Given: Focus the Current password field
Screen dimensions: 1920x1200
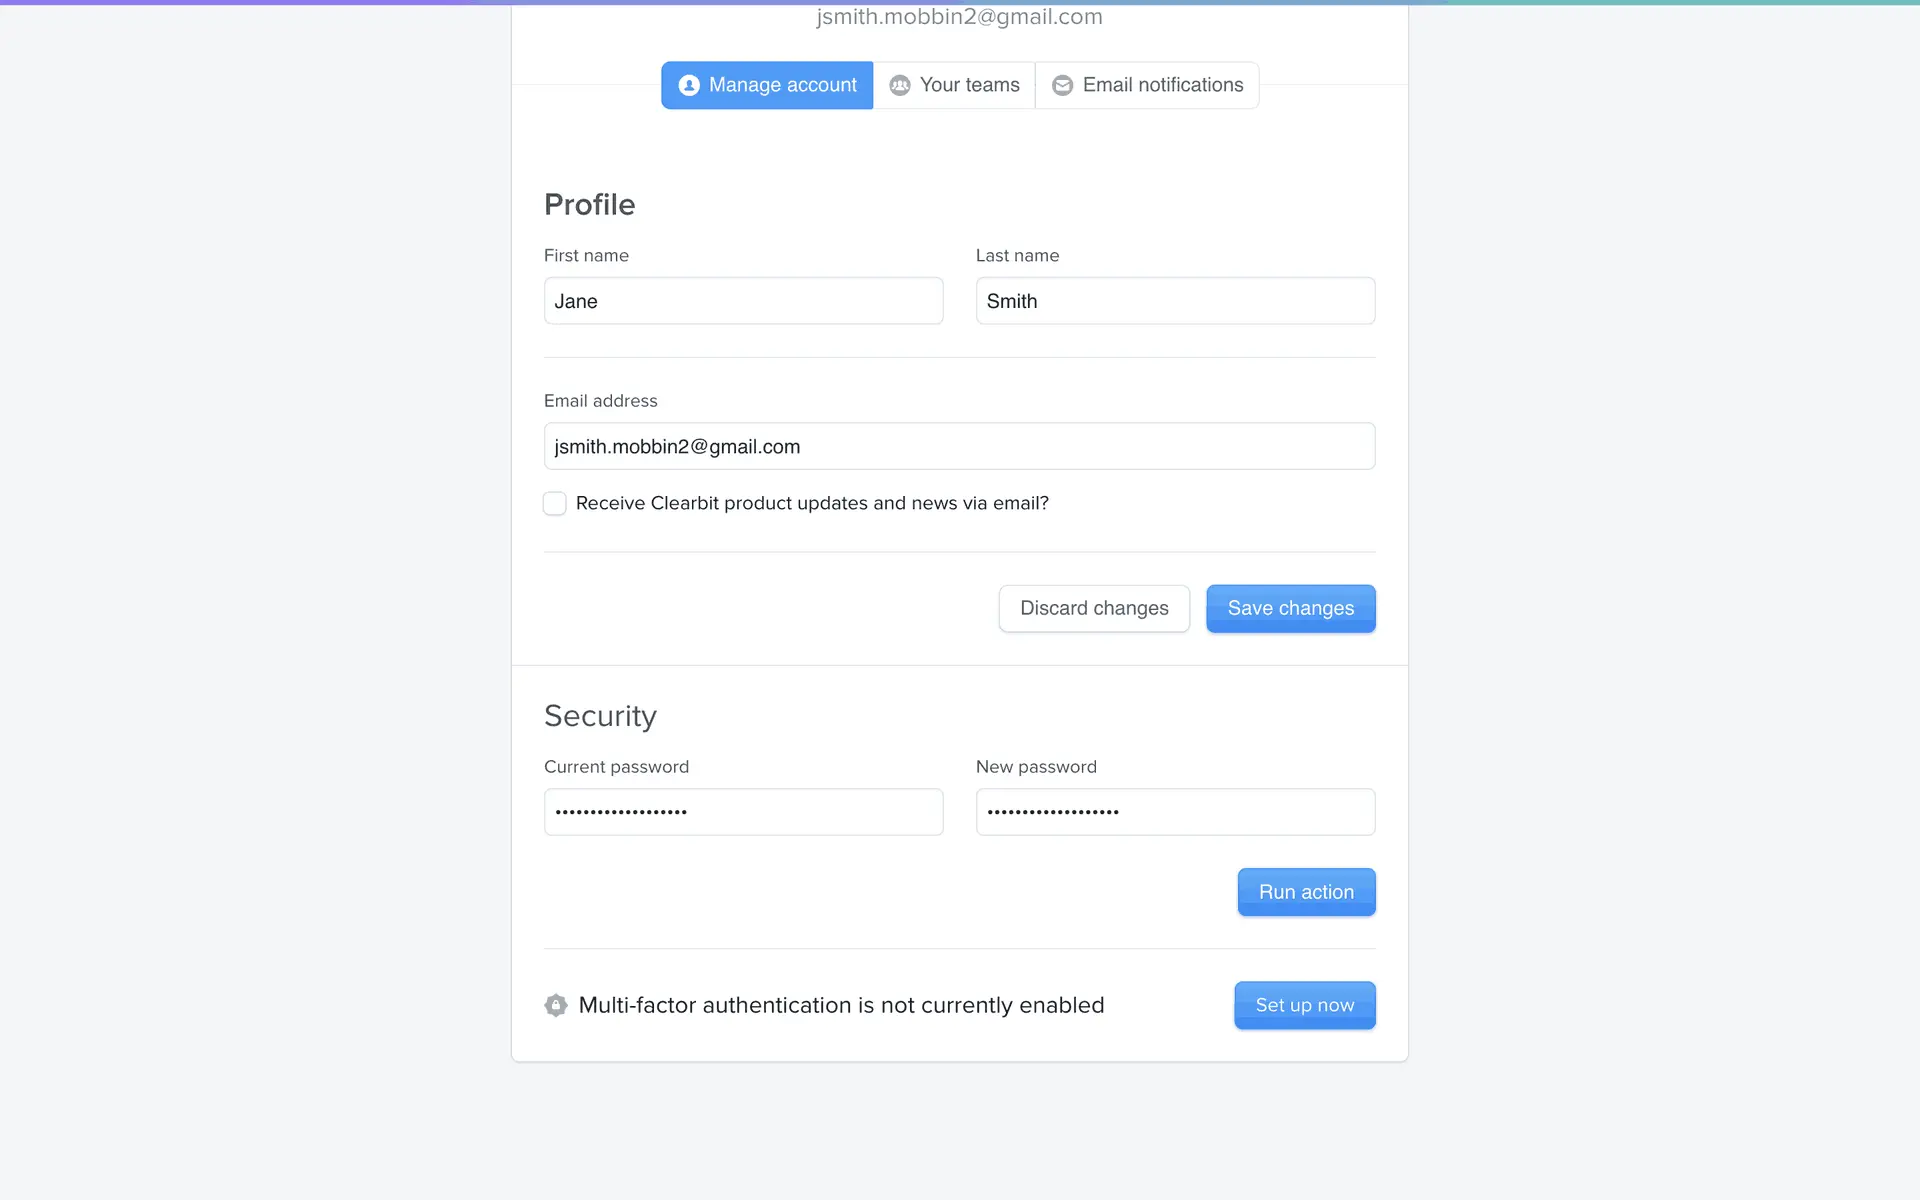Looking at the screenshot, I should (743, 812).
